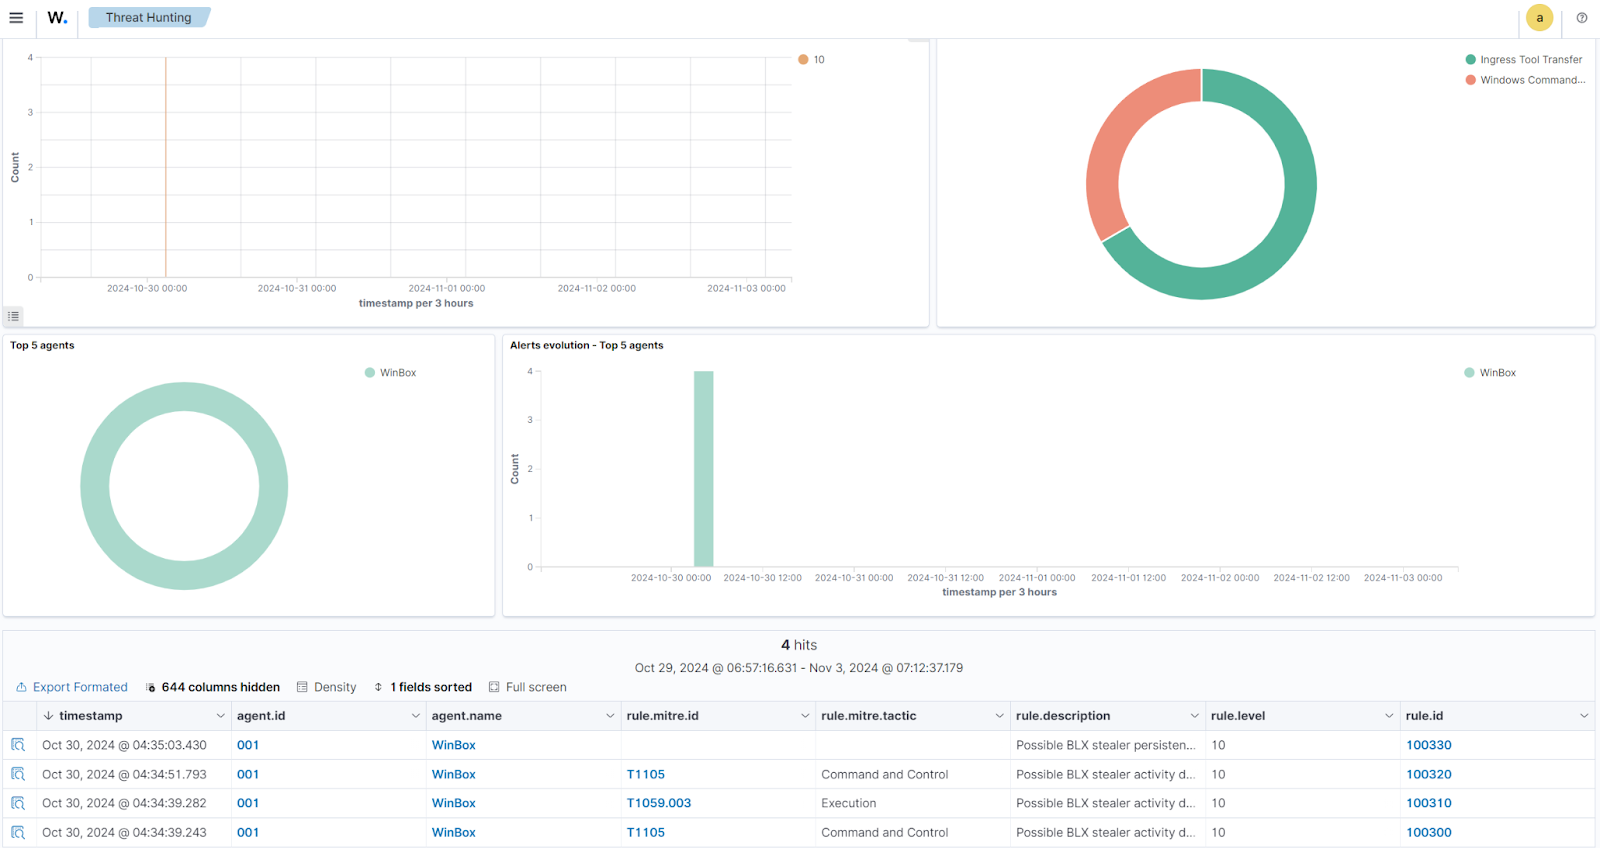Toggle Ingress Tool Transfer legend entry
1600x848 pixels.
point(1523,60)
